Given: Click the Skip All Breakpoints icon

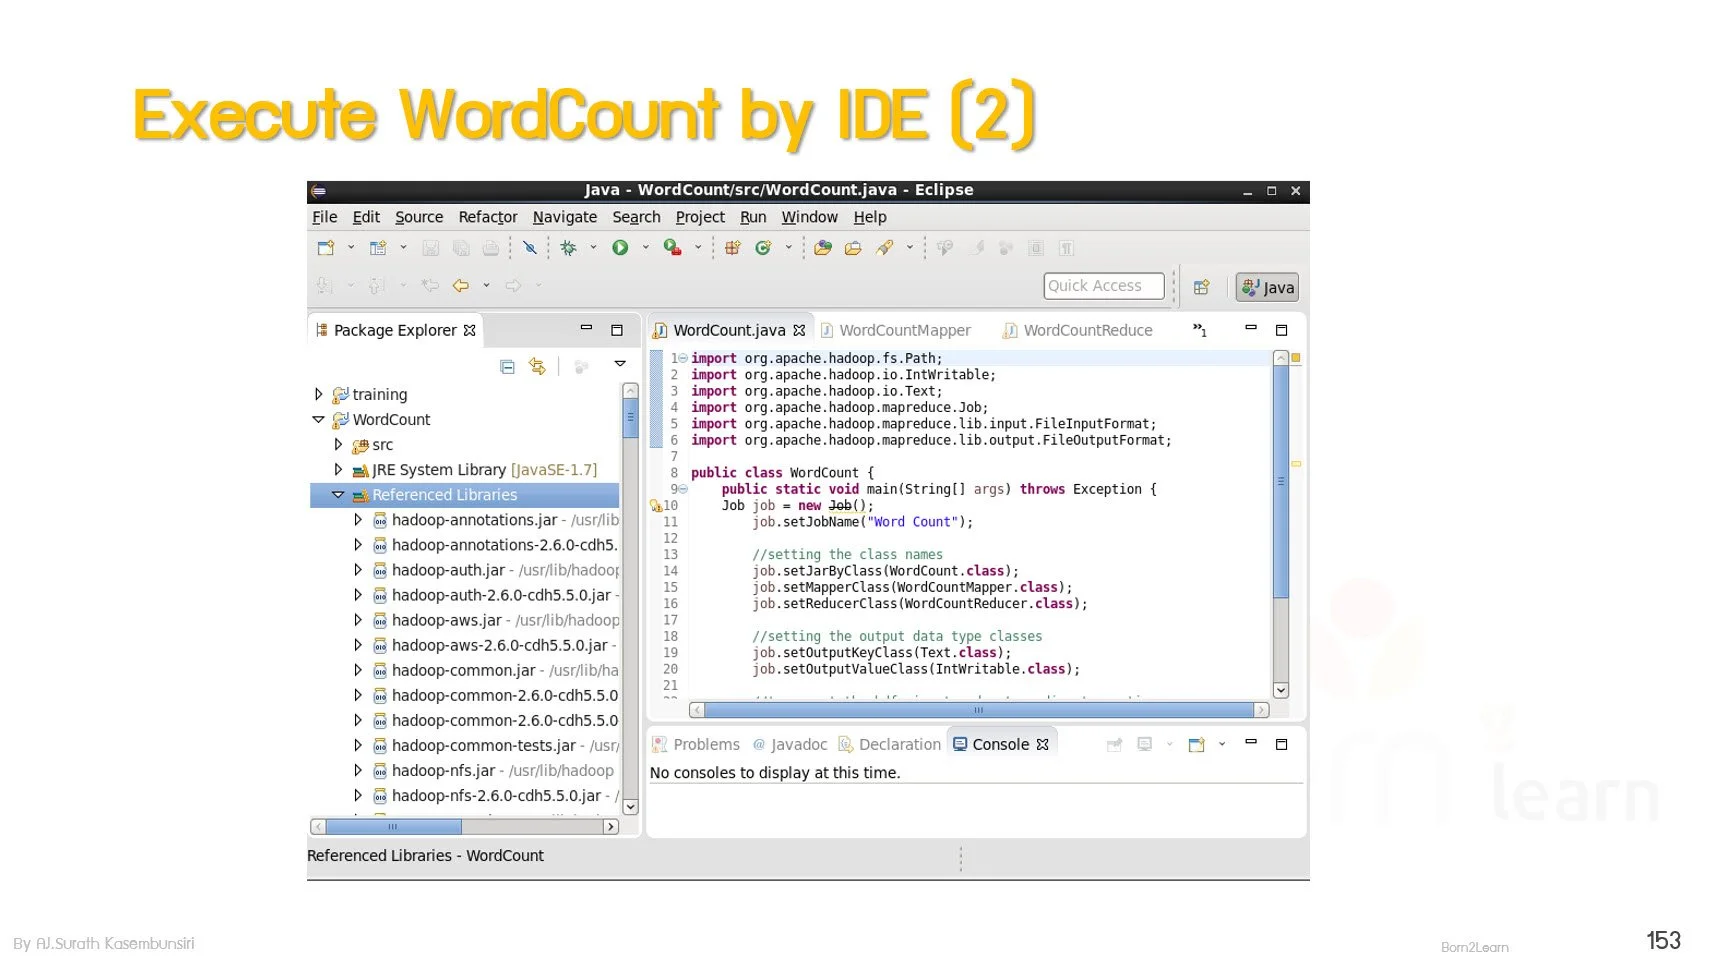Looking at the screenshot, I should tap(530, 248).
